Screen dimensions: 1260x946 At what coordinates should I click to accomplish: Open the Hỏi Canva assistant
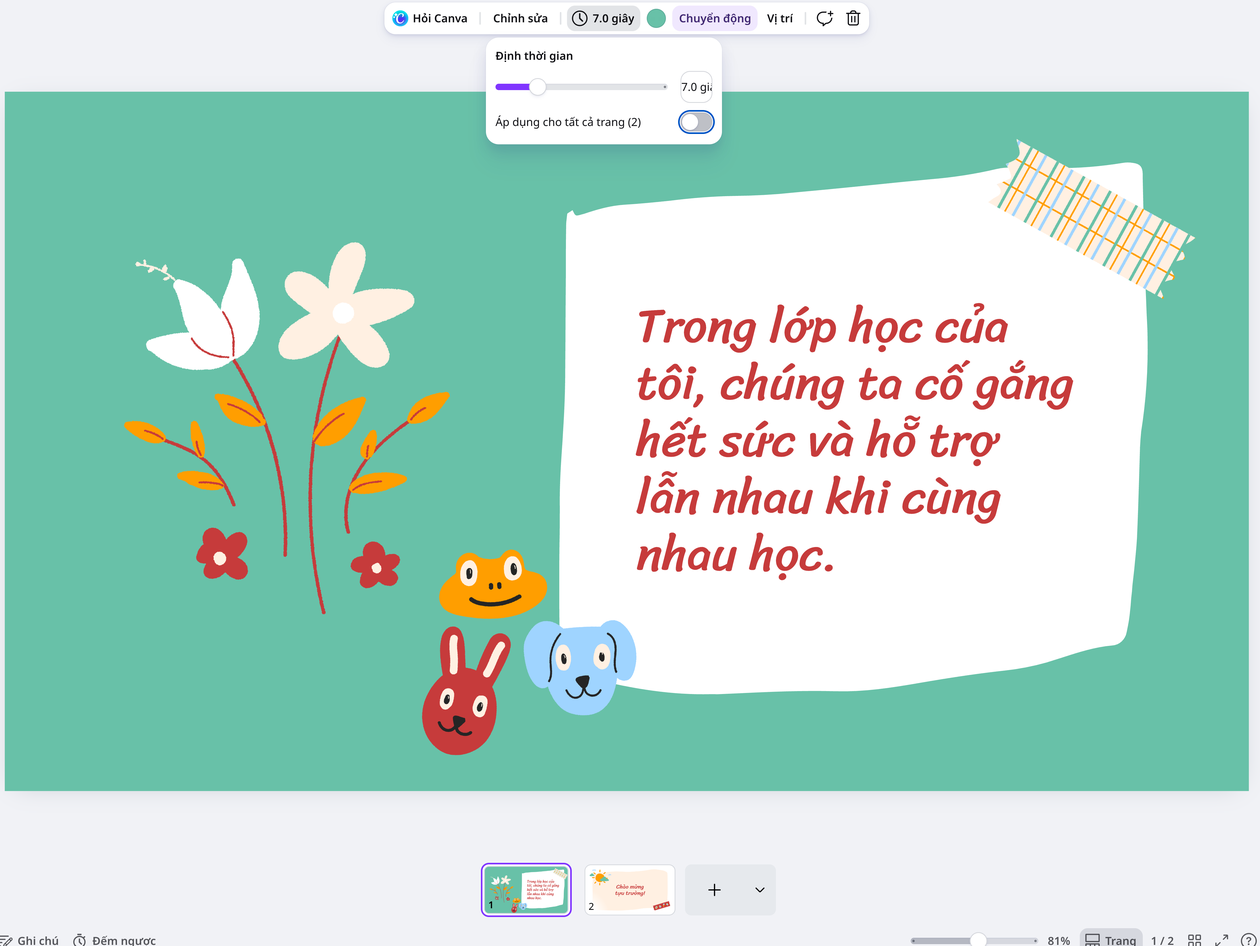click(x=430, y=18)
